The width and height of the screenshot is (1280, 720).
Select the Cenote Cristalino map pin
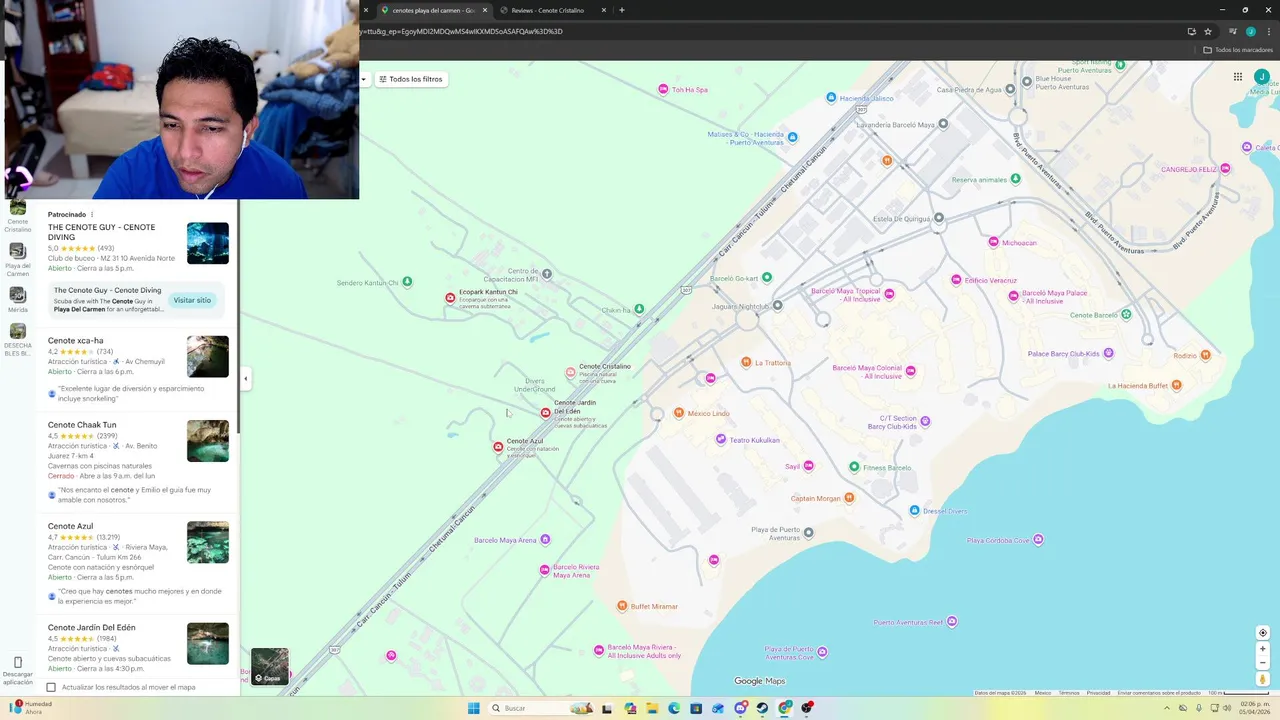pyautogui.click(x=571, y=373)
